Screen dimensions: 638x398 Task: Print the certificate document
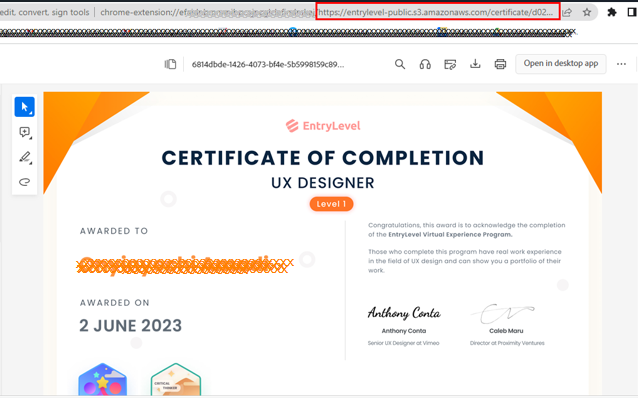[x=500, y=64]
